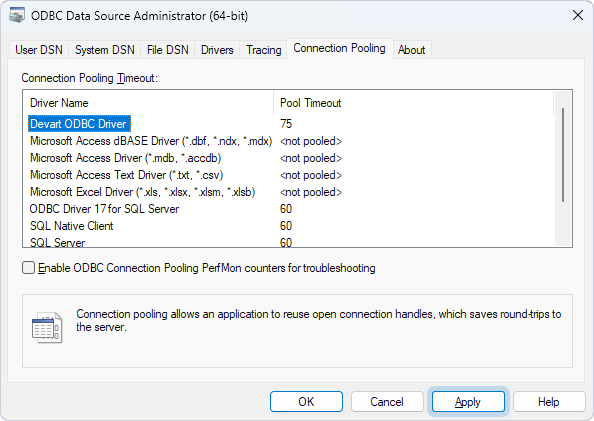Image resolution: width=594 pixels, height=421 pixels.
Task: Click the 60 timeout for the SQL Server row
Action: 286,243
